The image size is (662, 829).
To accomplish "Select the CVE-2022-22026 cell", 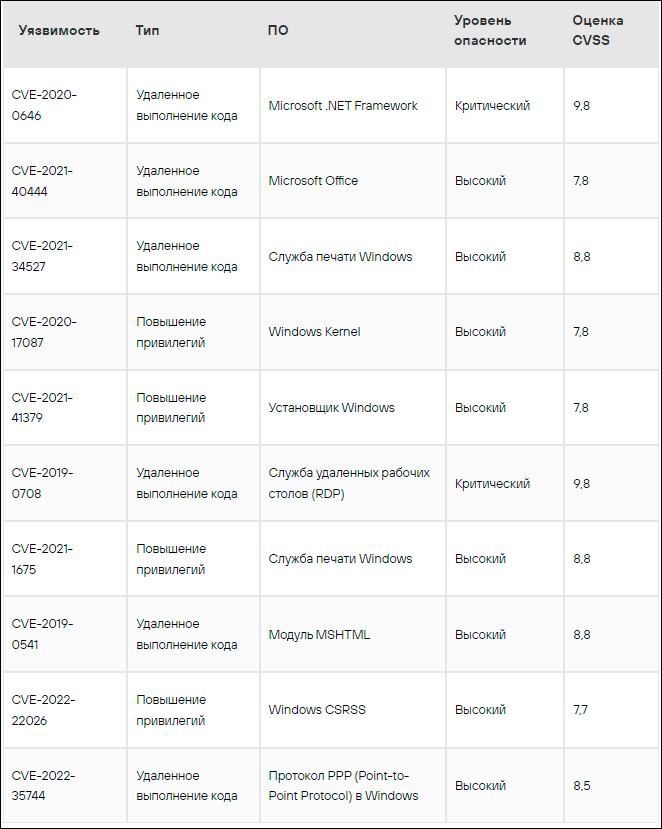I will 44,709.
